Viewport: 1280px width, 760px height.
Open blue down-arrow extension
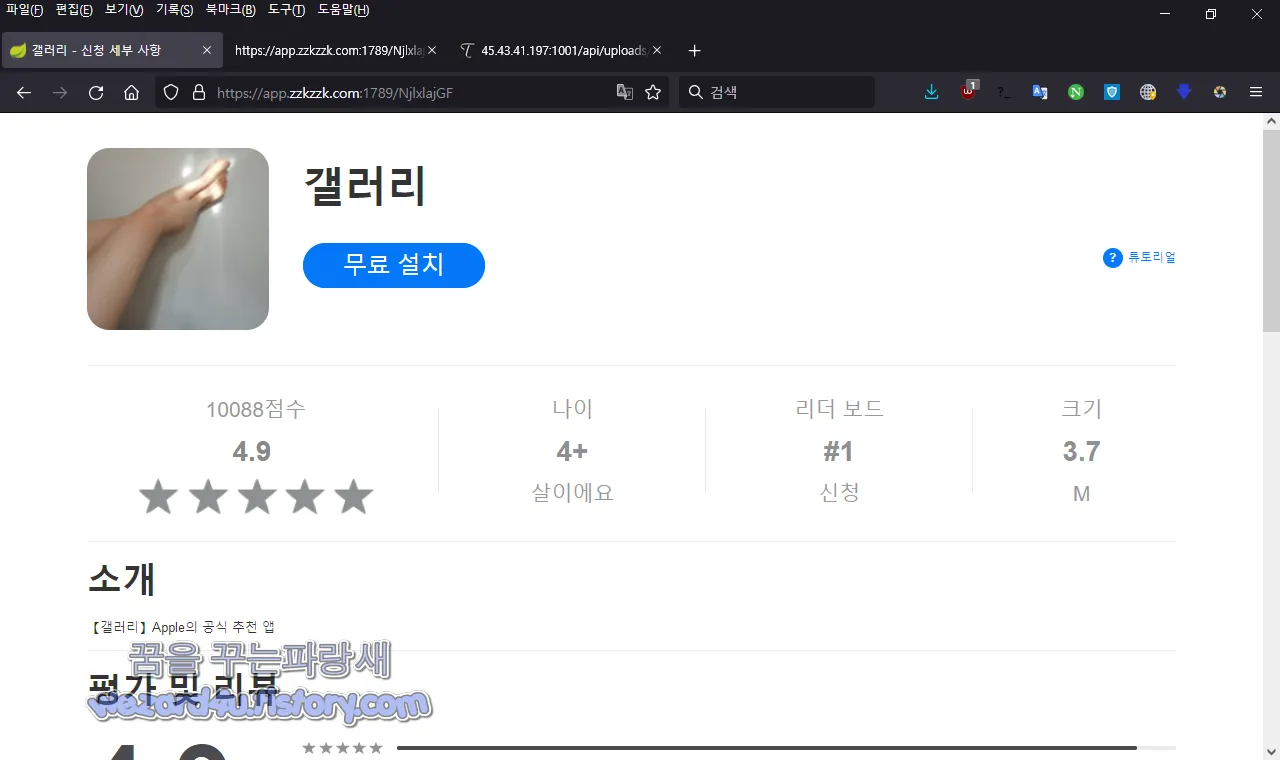click(1184, 92)
